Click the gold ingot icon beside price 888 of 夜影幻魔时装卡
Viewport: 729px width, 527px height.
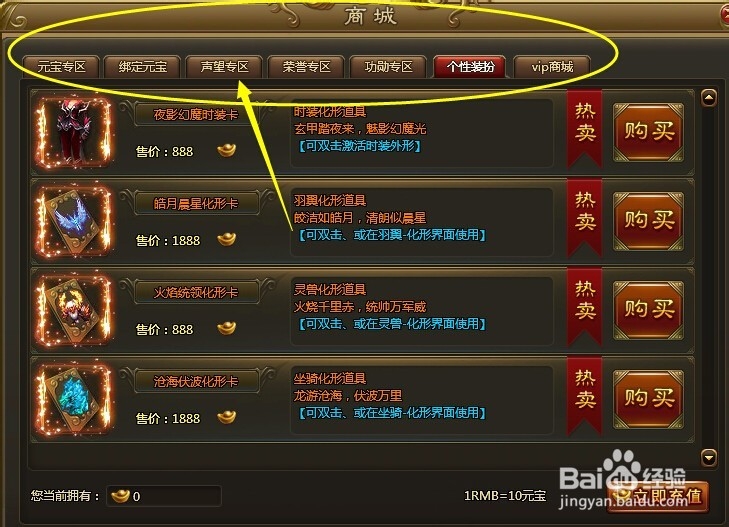(x=227, y=150)
